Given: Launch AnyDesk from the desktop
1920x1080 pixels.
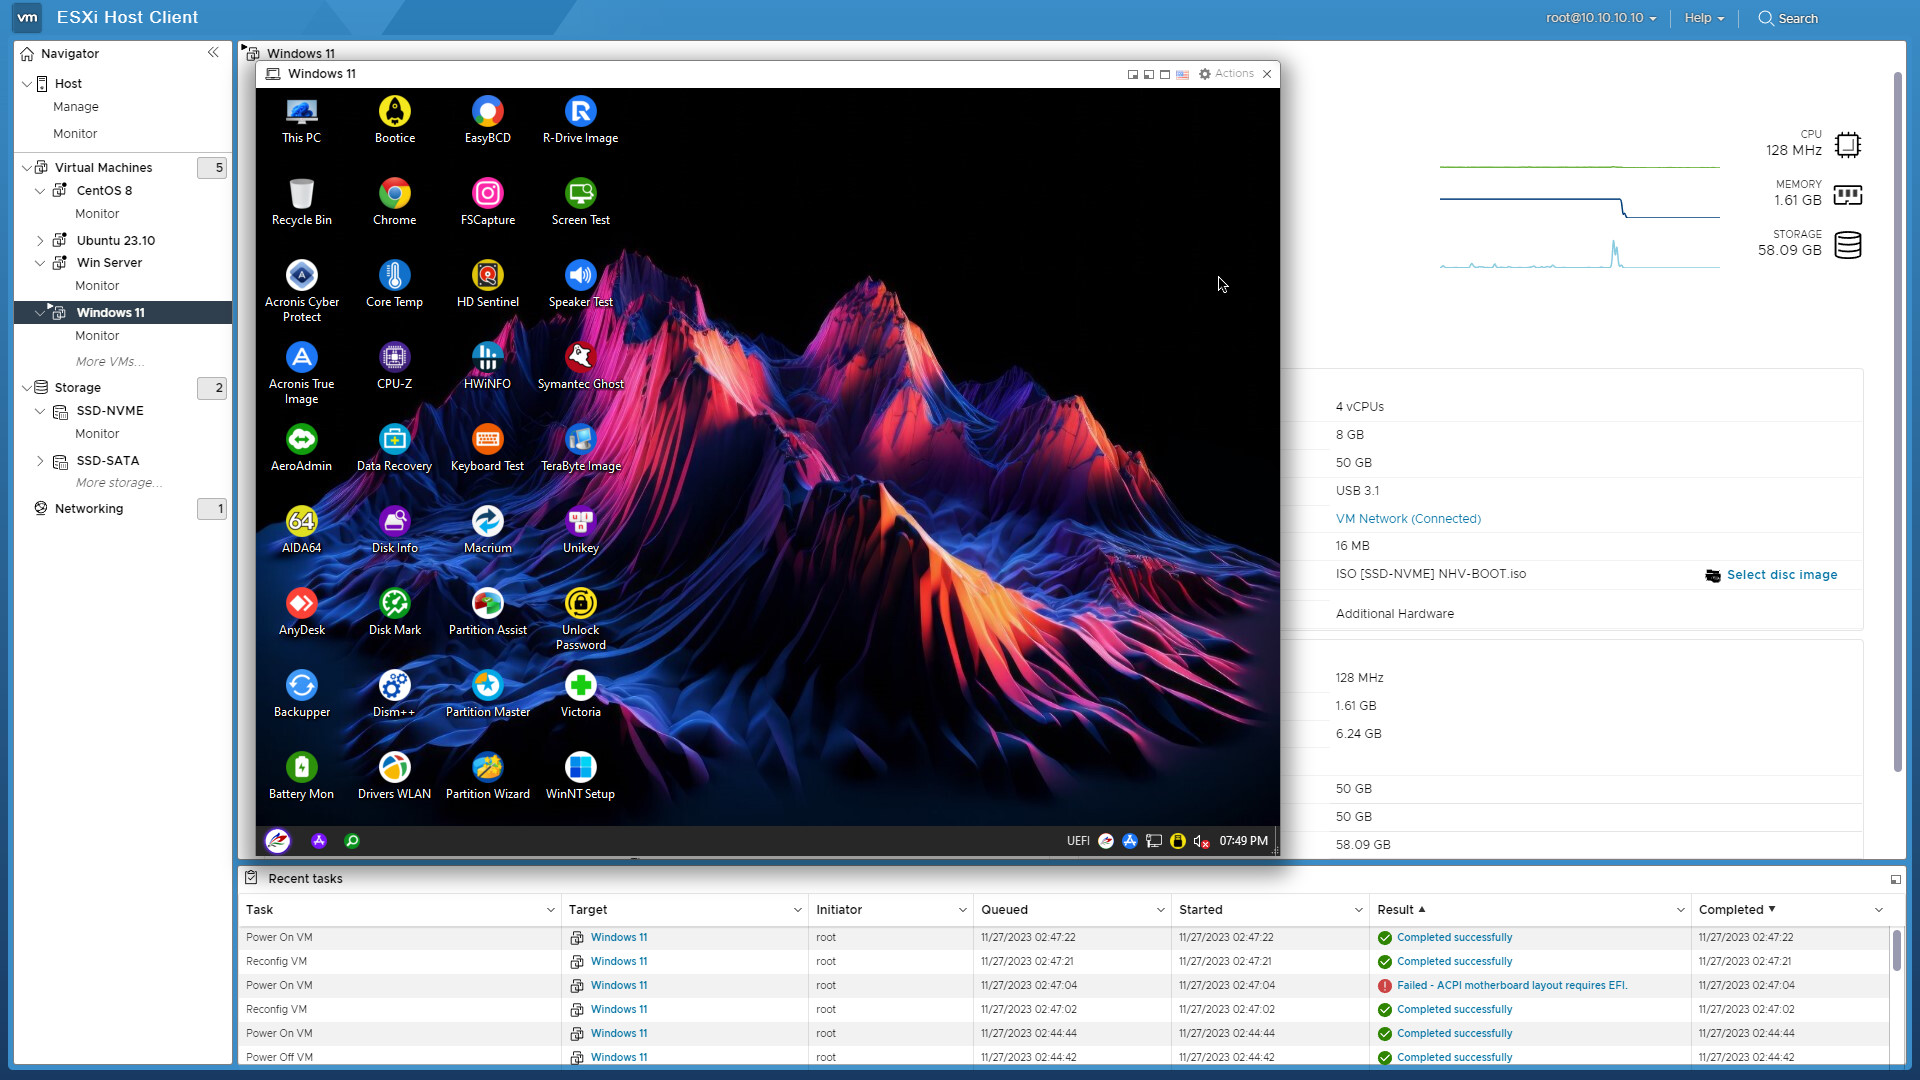Looking at the screenshot, I should [301, 604].
